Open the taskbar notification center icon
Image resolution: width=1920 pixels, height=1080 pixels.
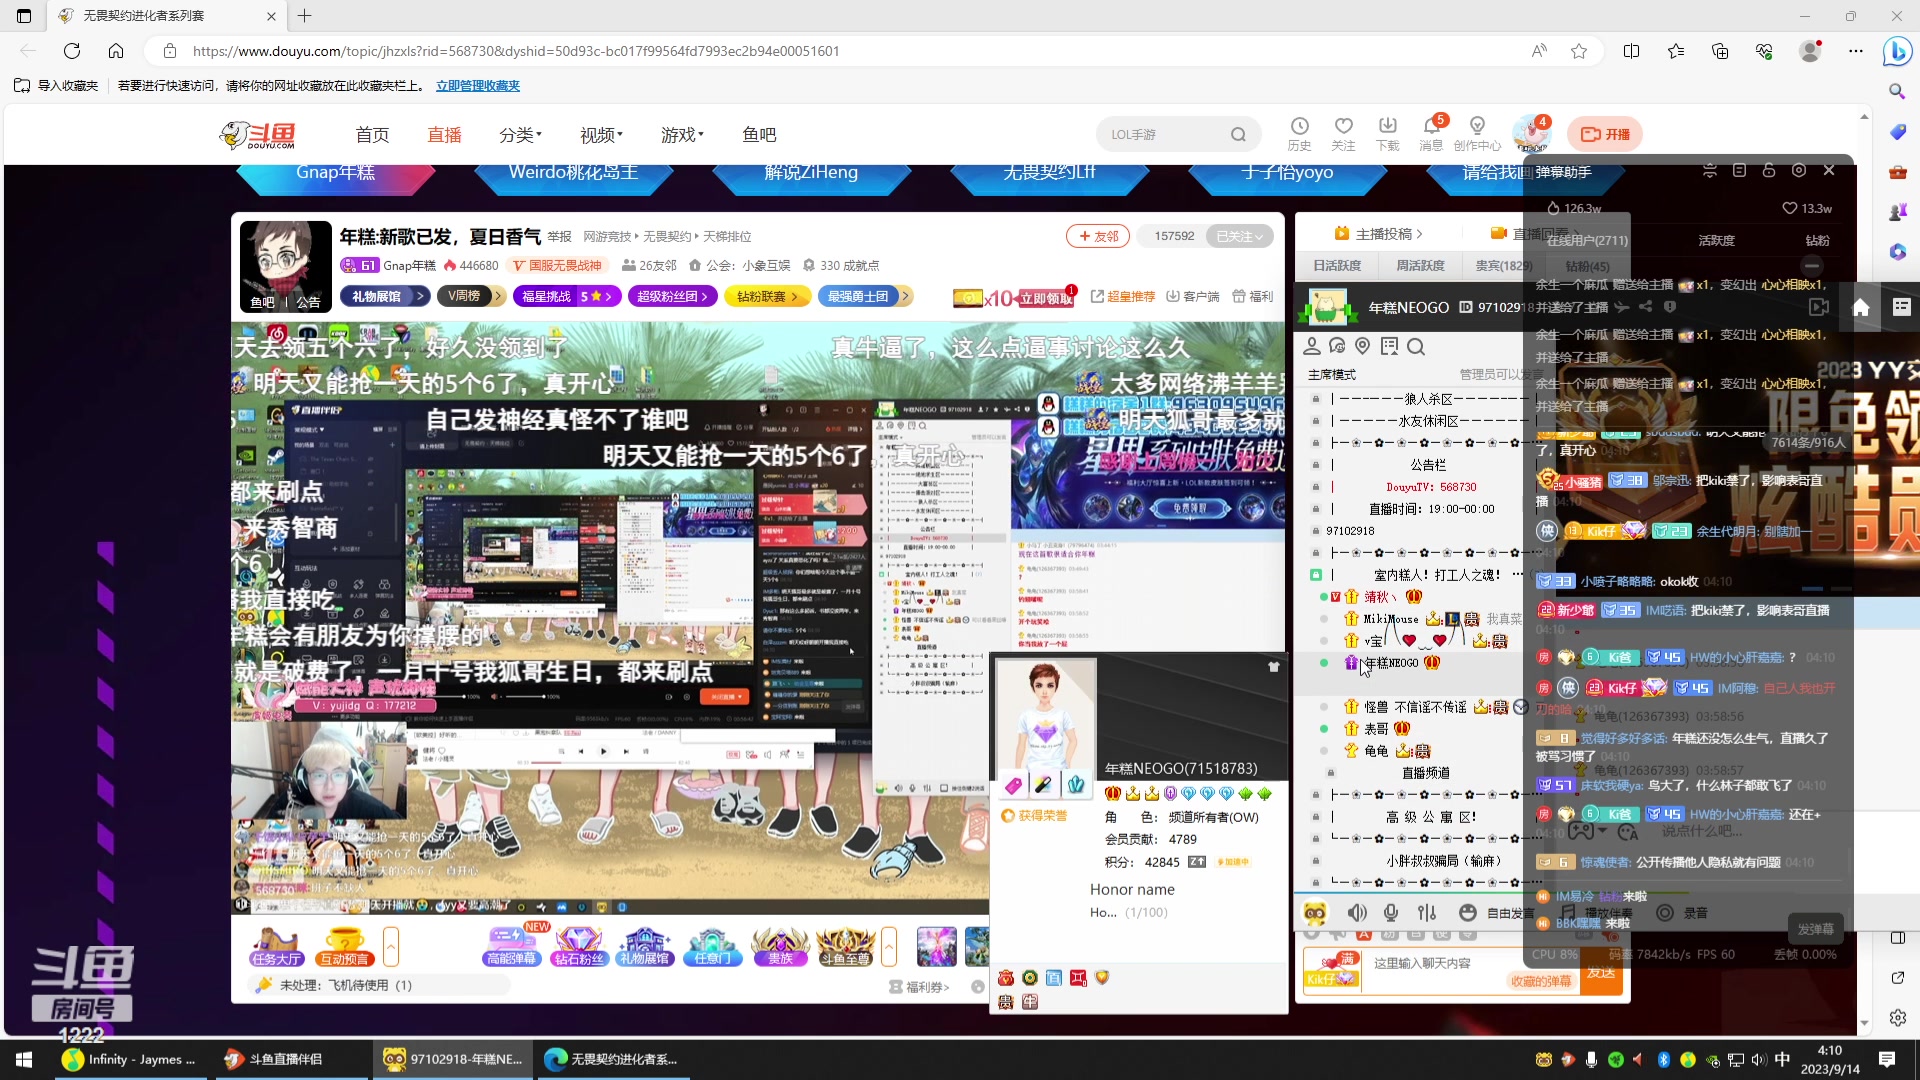click(x=1887, y=1059)
